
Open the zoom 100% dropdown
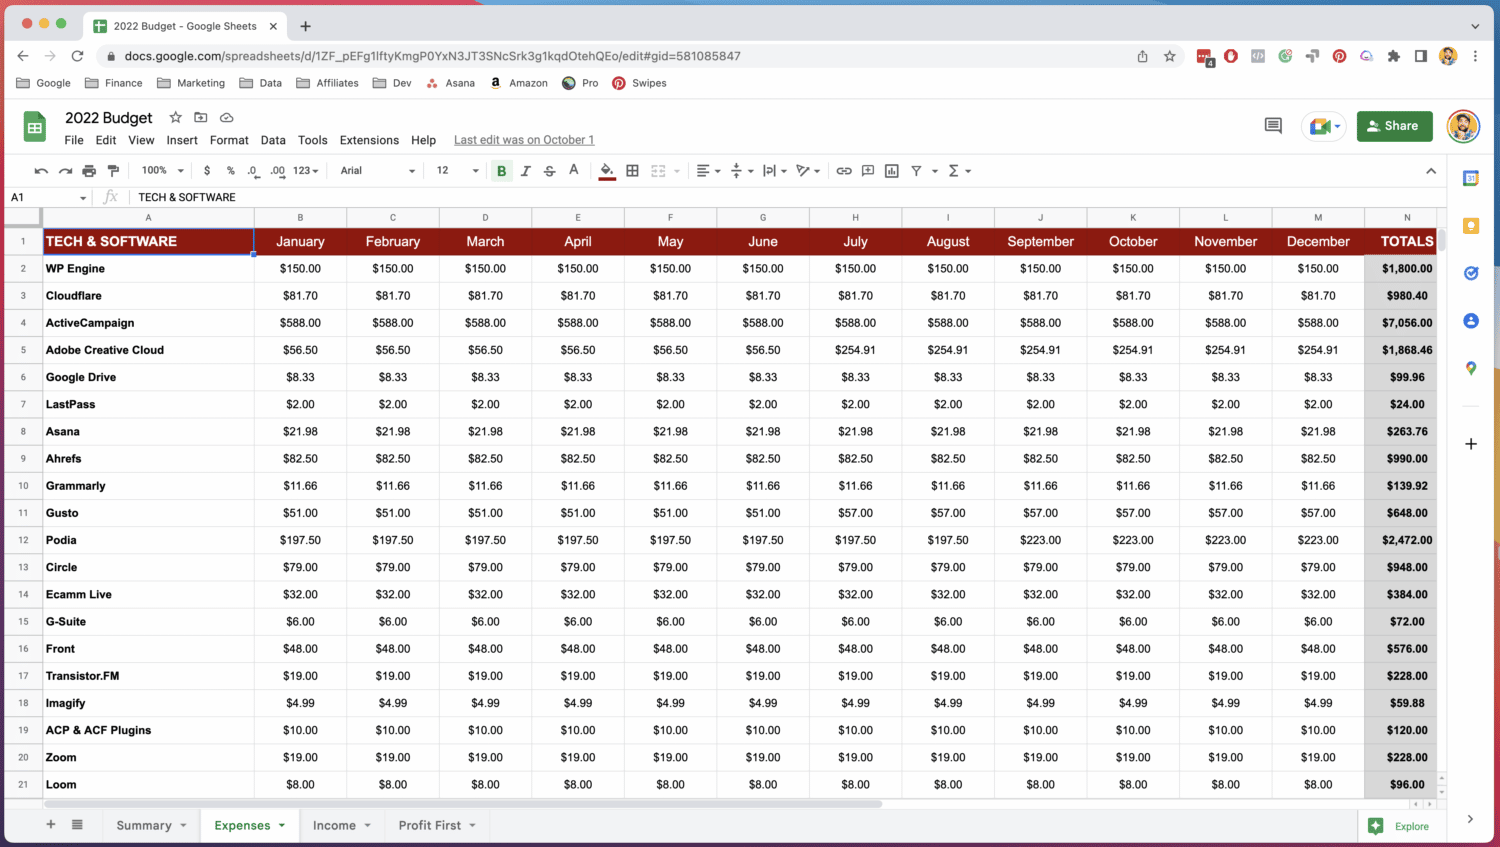[163, 171]
